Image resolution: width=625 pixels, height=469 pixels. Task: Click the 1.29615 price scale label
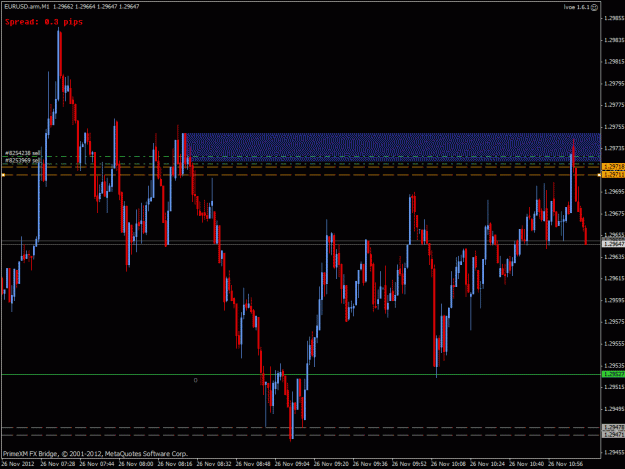pos(614,279)
